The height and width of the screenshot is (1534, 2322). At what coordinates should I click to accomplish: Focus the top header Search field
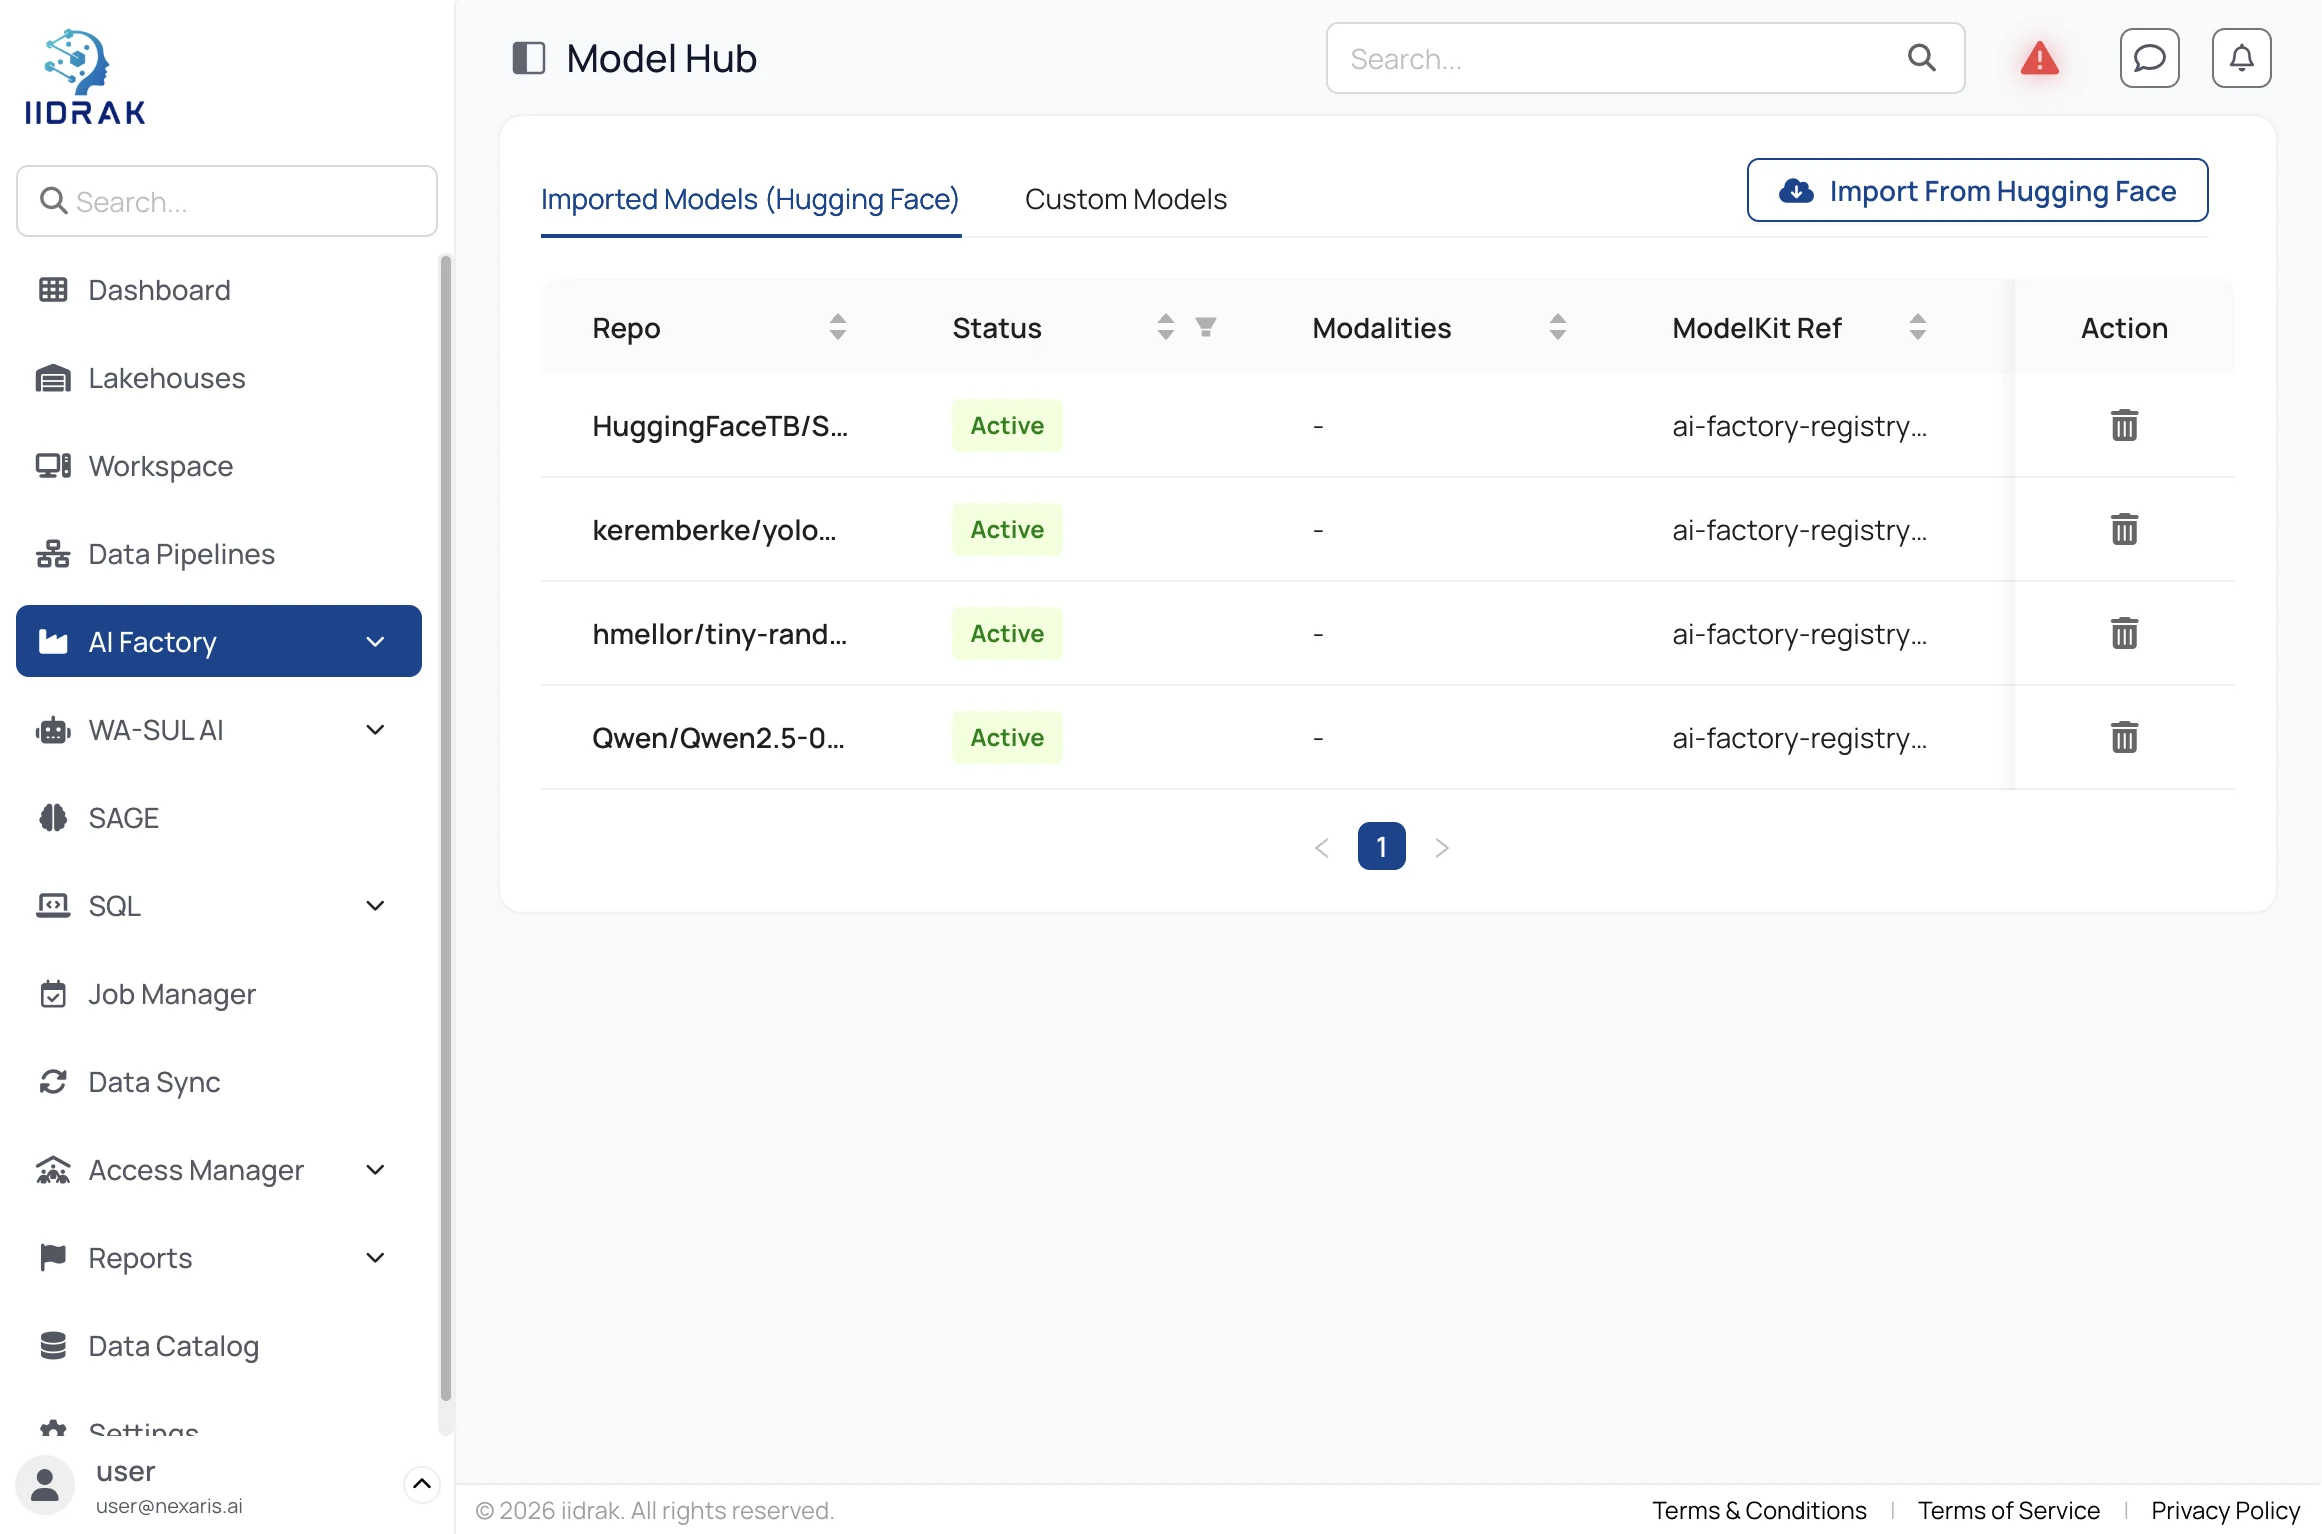[1645, 58]
